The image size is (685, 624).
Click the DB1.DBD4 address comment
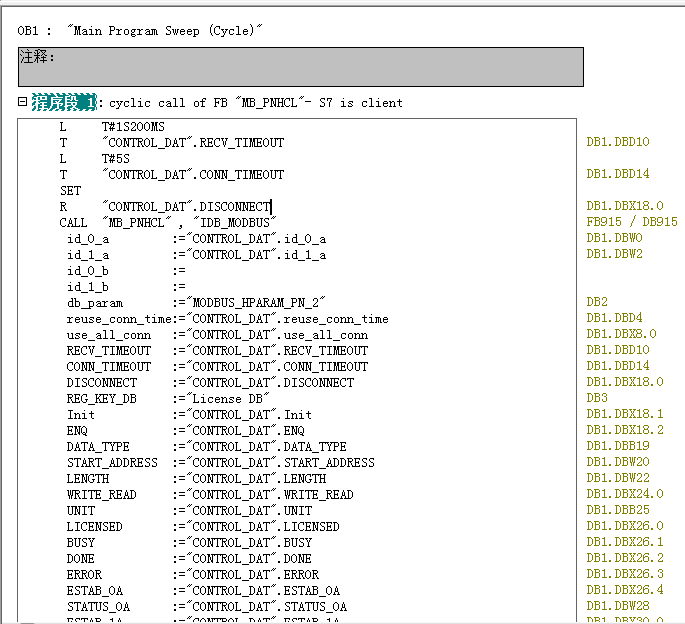[x=614, y=318]
